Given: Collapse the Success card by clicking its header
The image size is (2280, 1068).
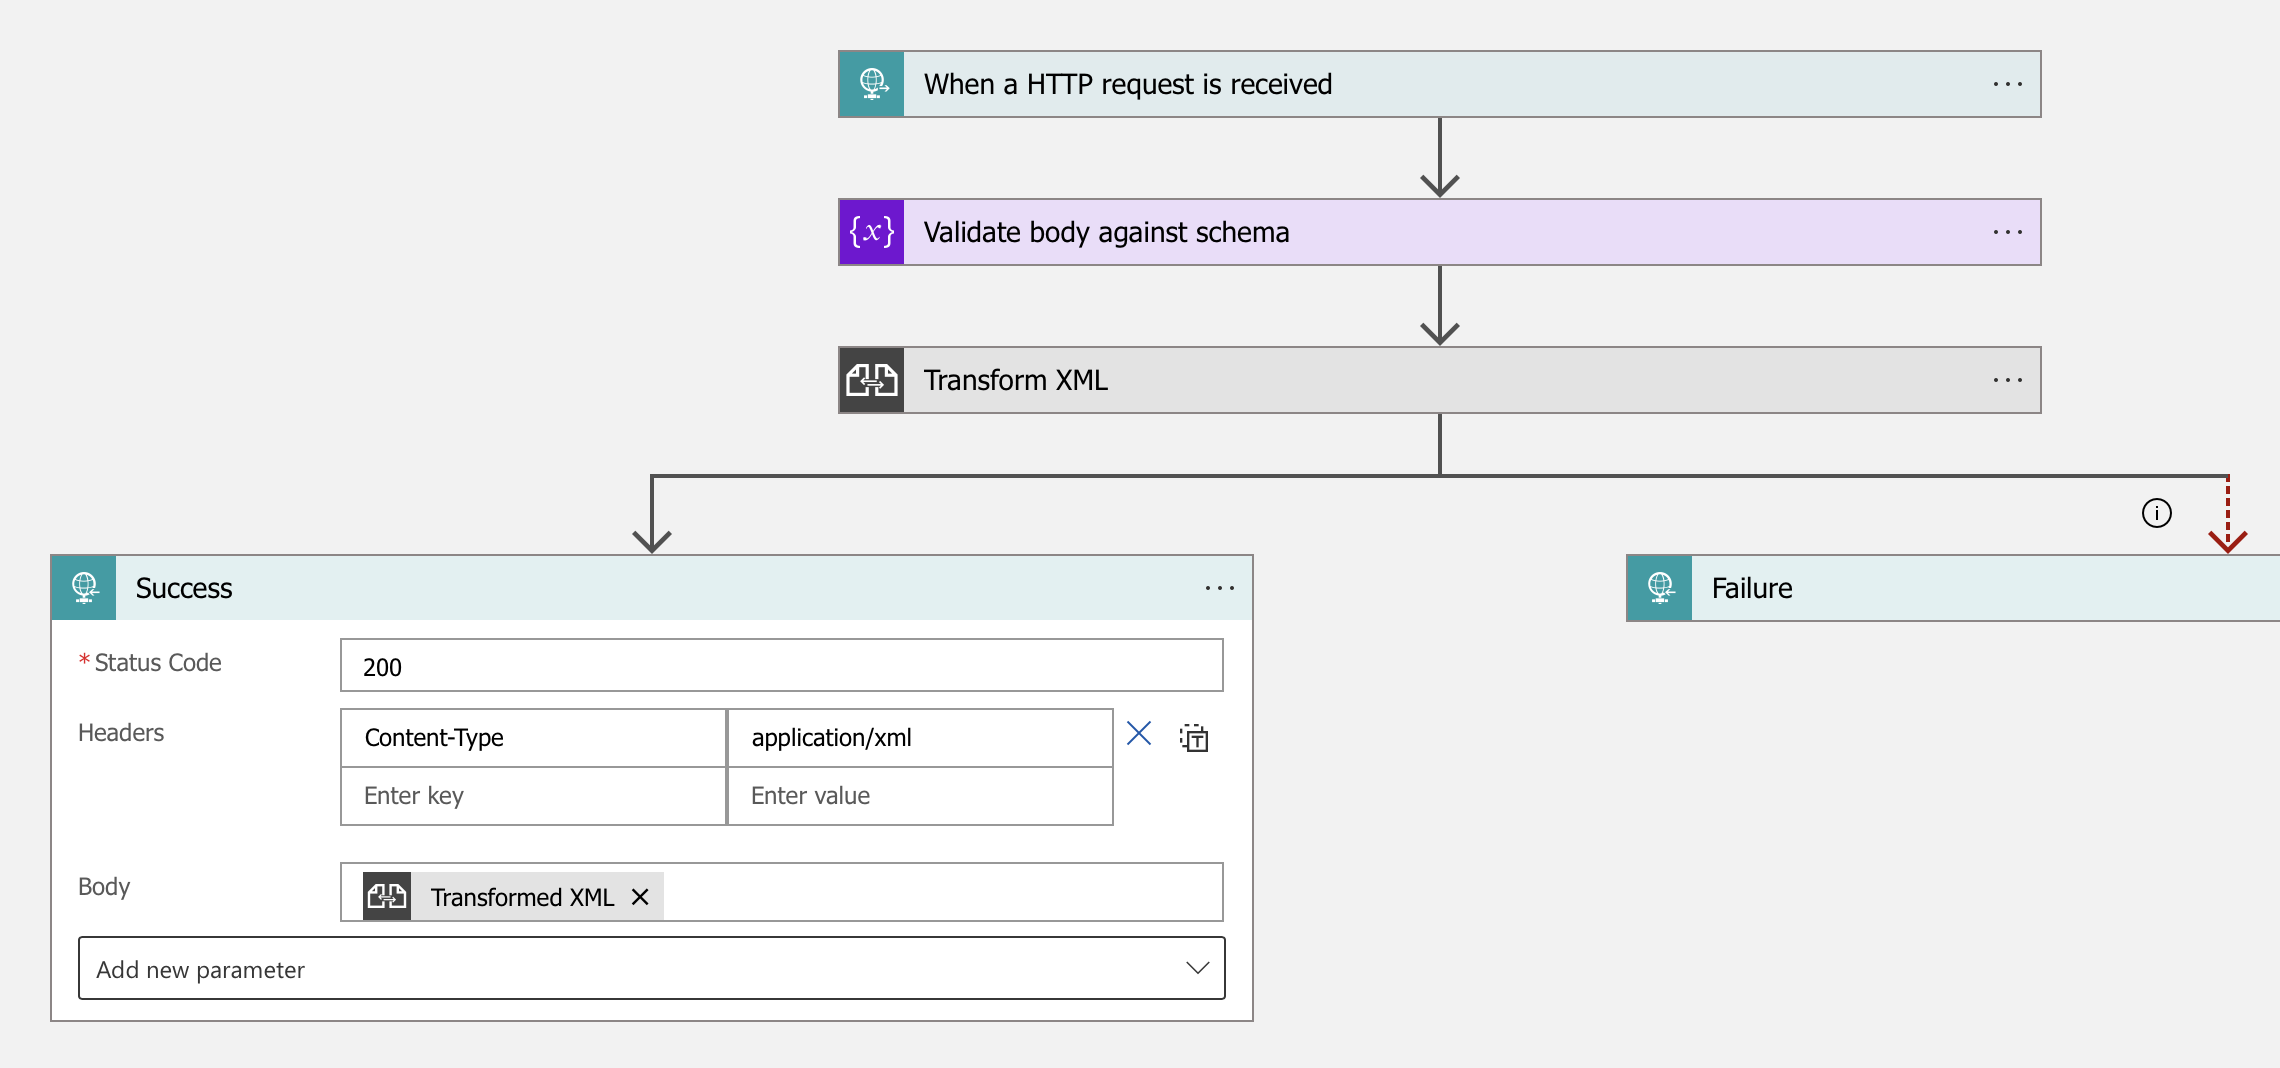Looking at the screenshot, I should tap(600, 588).
